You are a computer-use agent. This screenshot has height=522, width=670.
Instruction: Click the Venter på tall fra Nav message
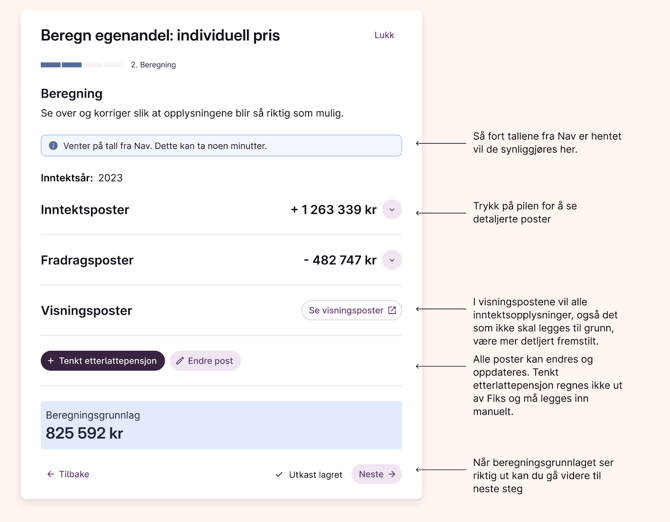(x=165, y=146)
